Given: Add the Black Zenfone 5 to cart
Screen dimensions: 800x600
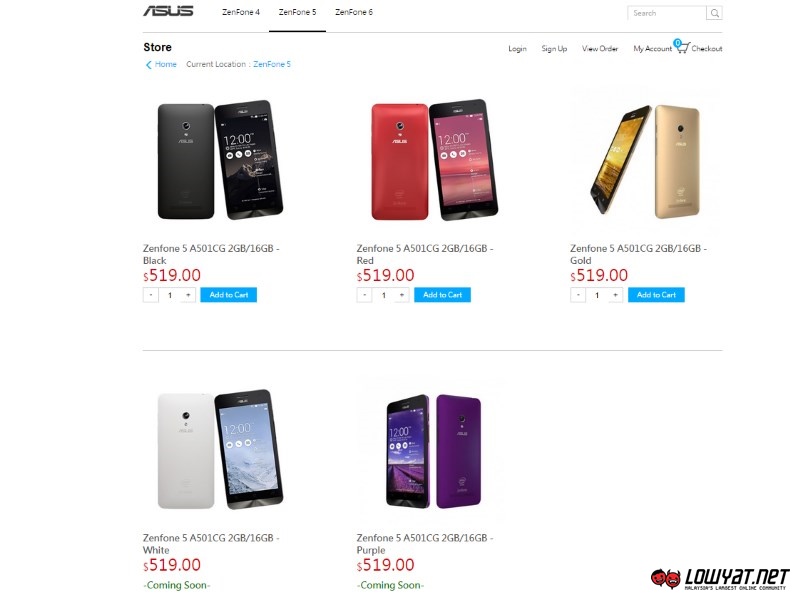Looking at the screenshot, I should (x=229, y=295).
